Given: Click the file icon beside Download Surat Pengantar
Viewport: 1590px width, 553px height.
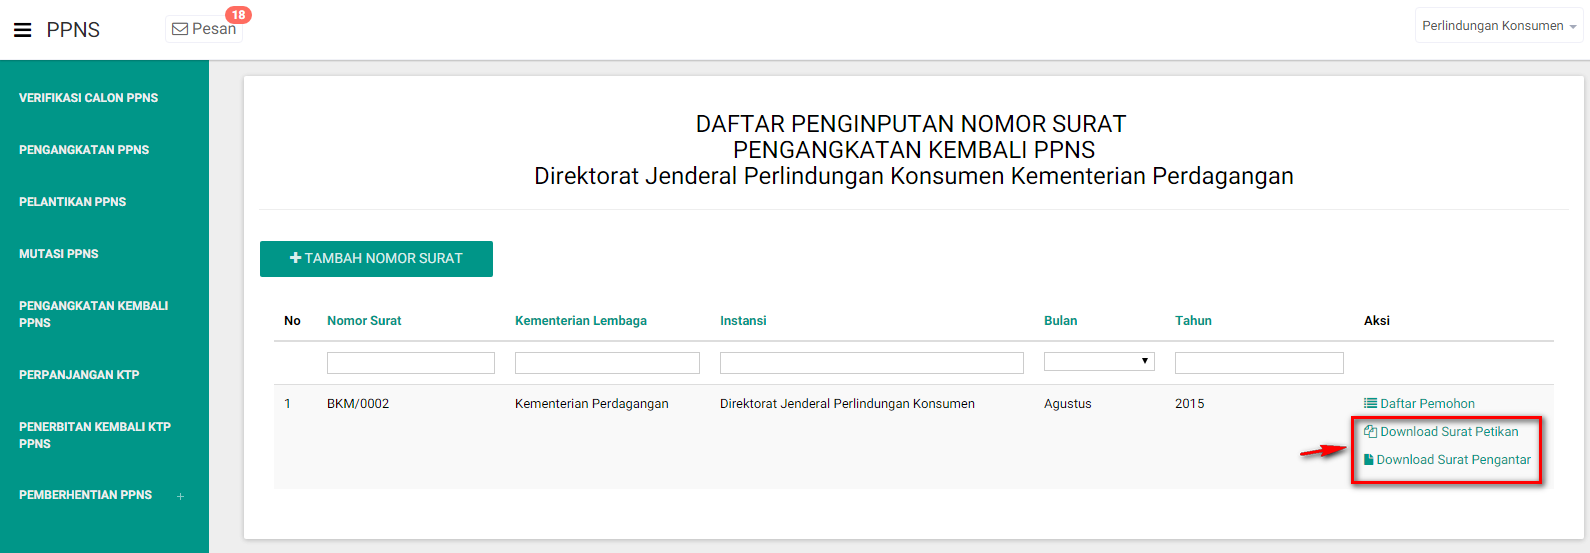Looking at the screenshot, I should (1369, 459).
